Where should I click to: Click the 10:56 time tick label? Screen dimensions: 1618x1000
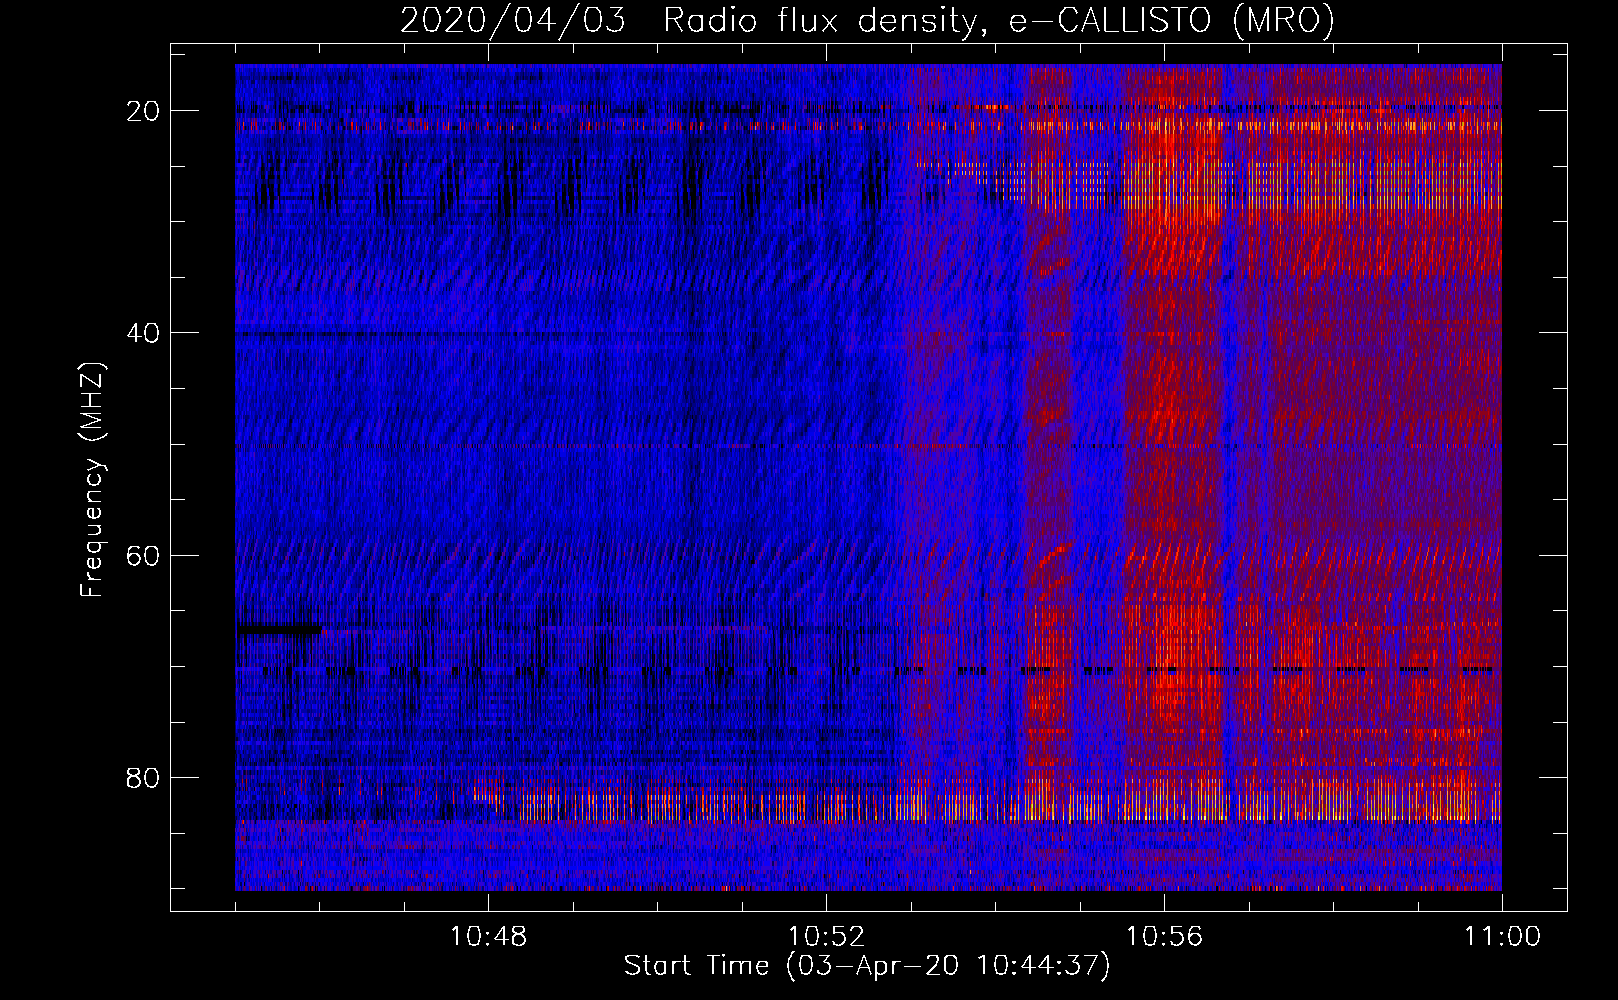1164,937
